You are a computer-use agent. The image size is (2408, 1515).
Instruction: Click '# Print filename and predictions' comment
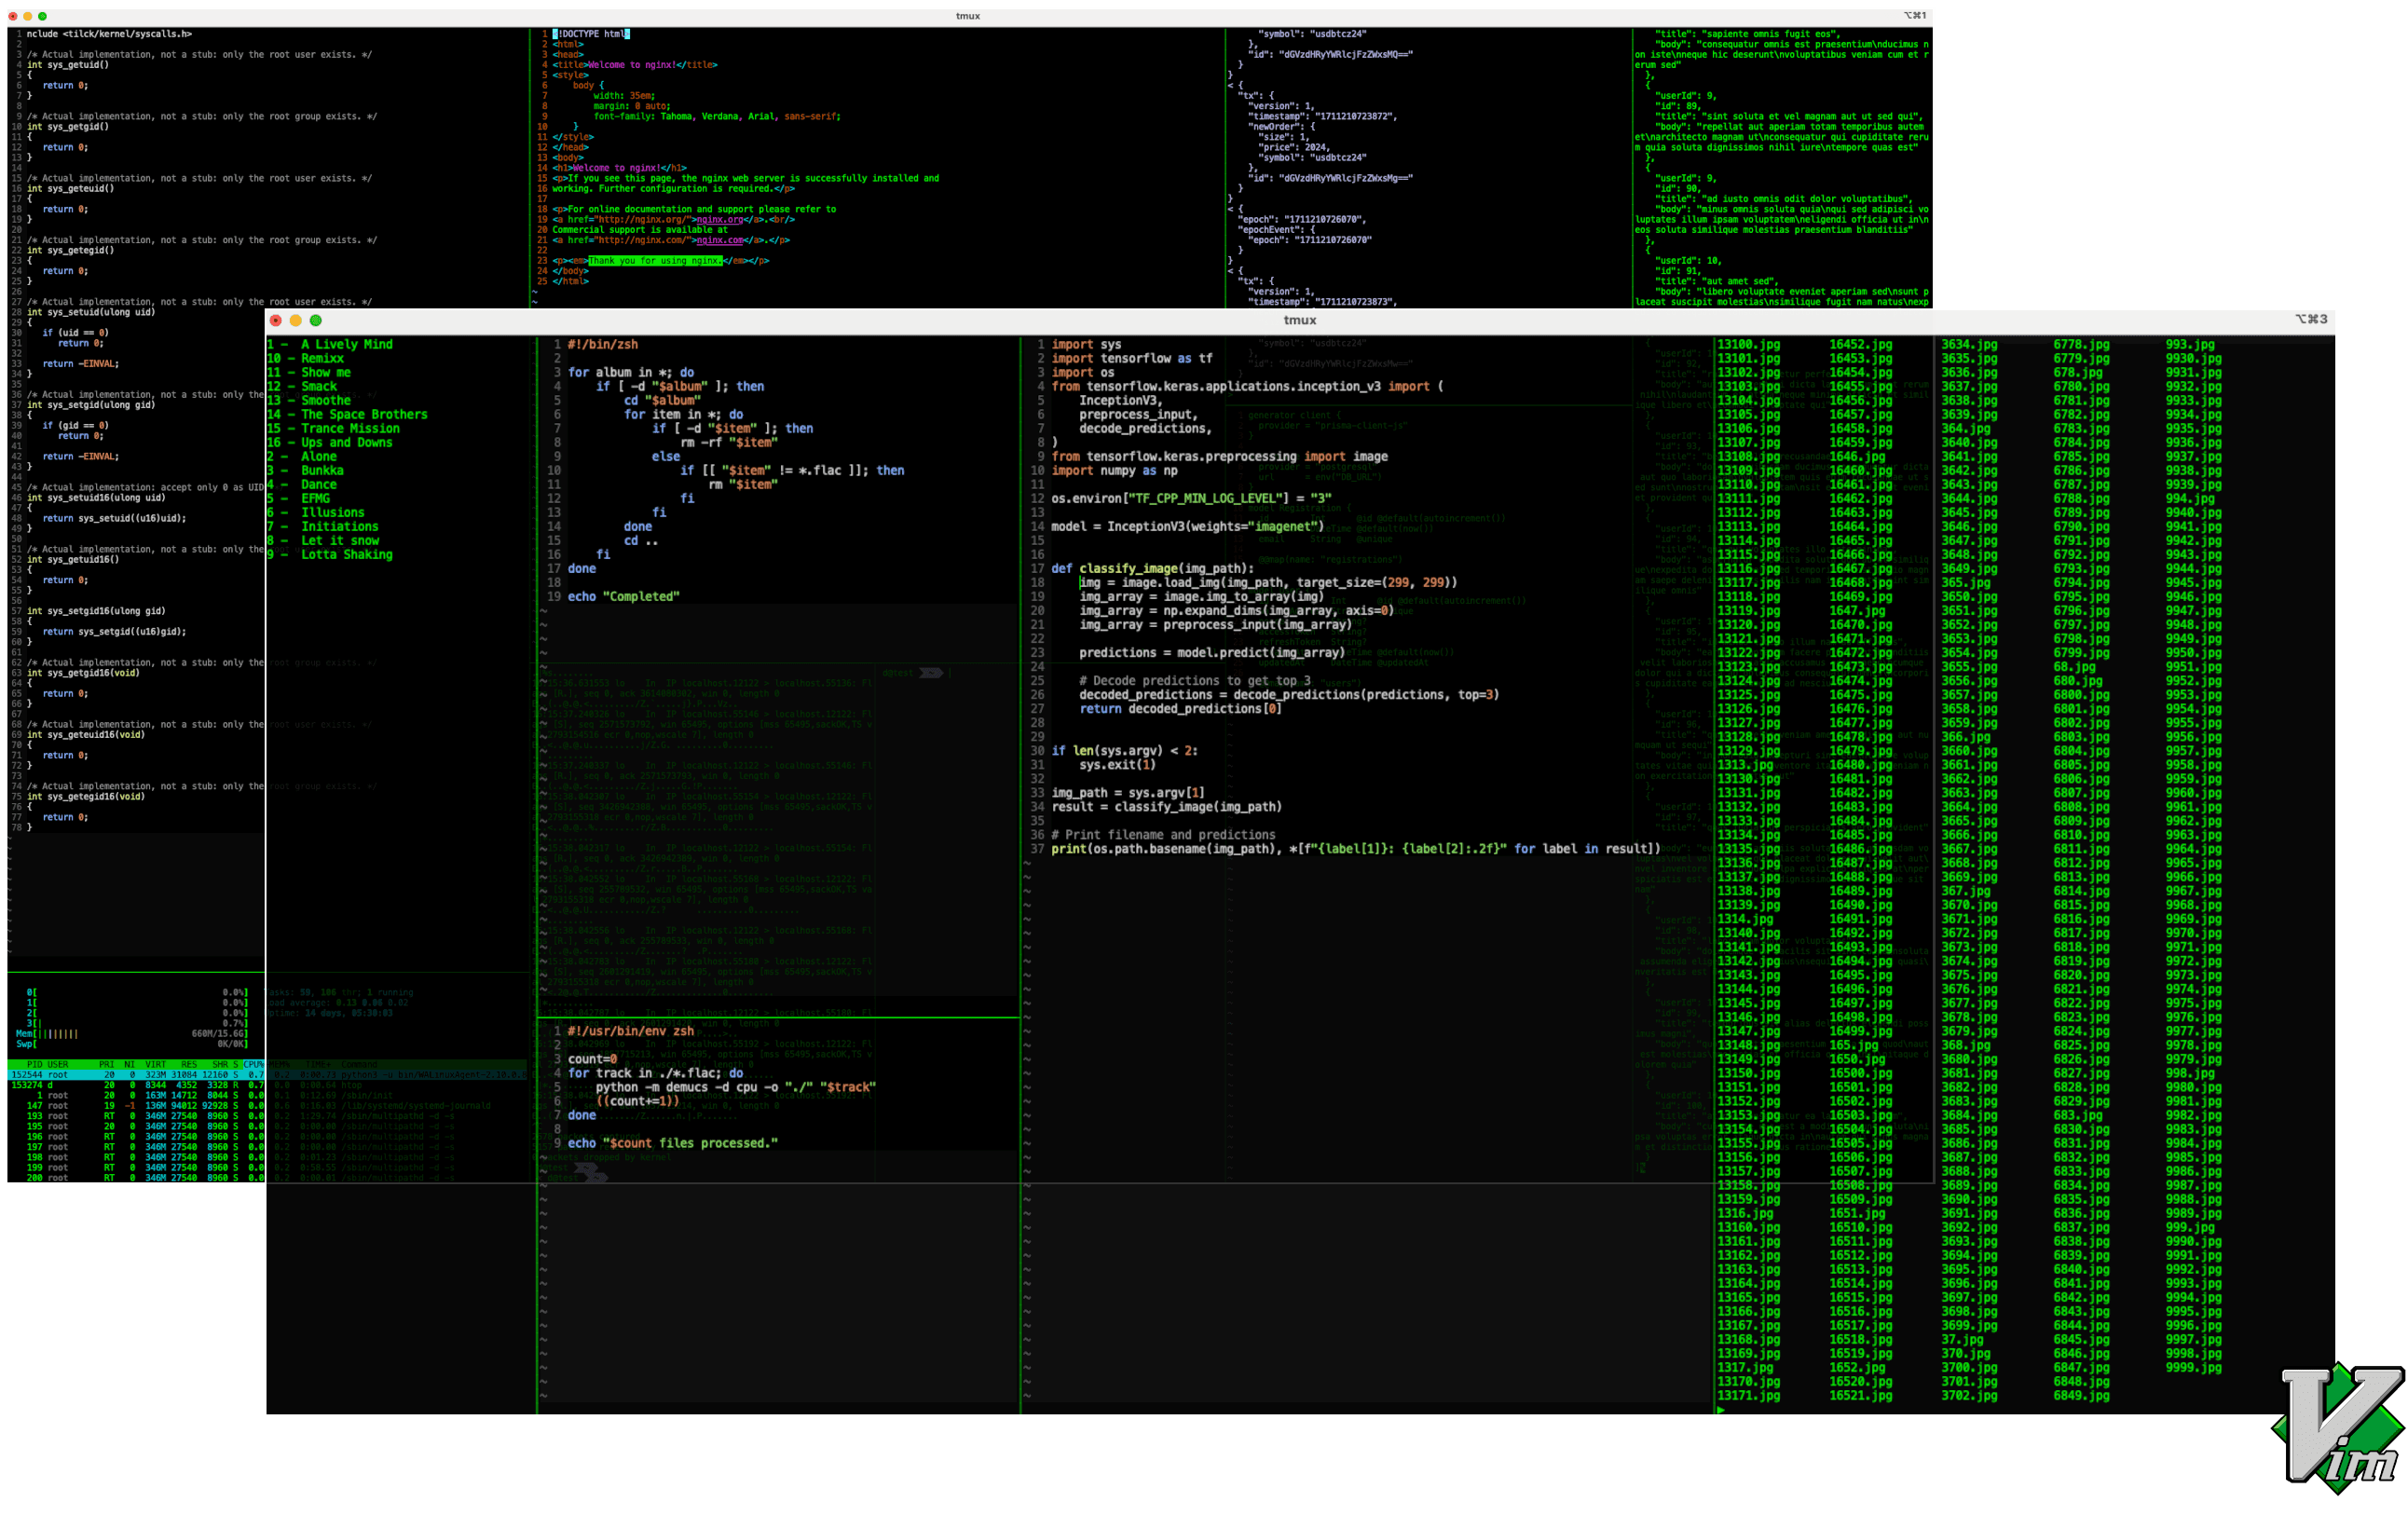1163,834
